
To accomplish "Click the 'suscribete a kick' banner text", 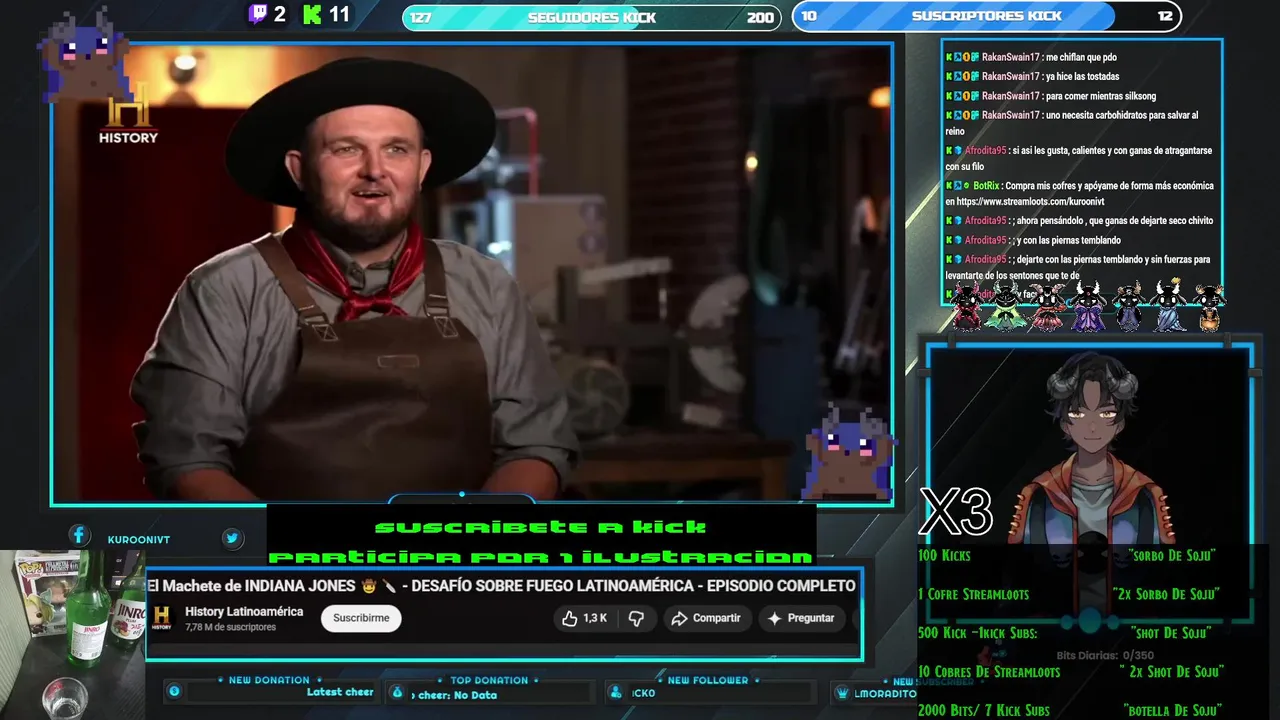I will (x=540, y=526).
